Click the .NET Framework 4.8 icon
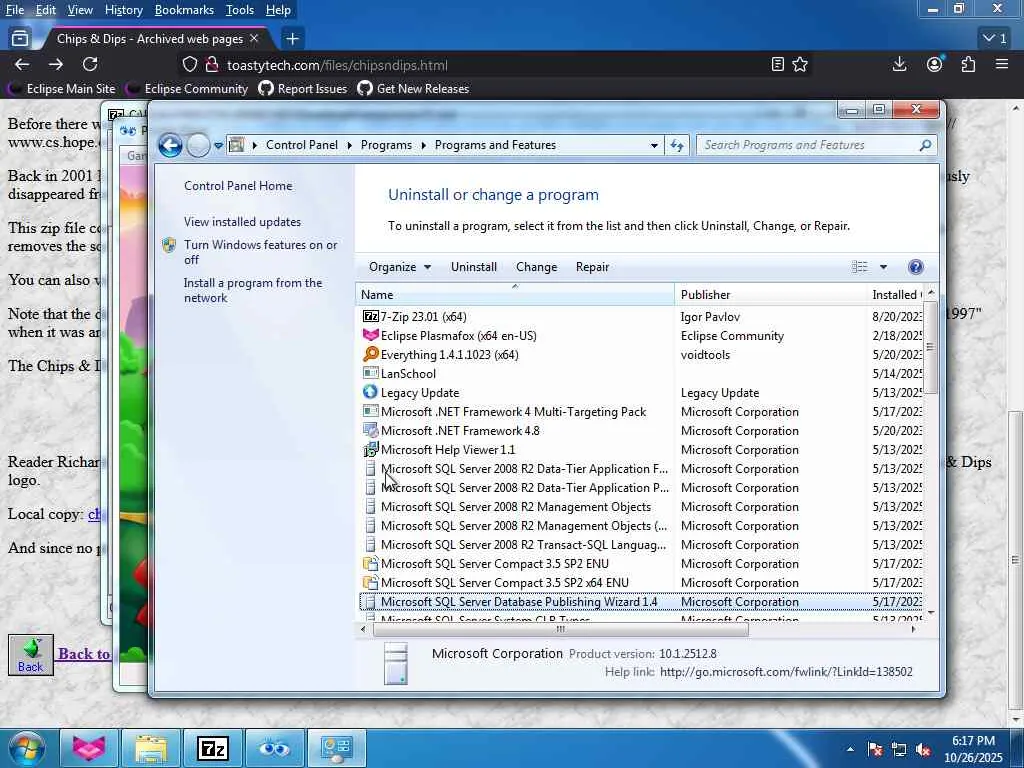The image size is (1024, 768). pyautogui.click(x=370, y=430)
